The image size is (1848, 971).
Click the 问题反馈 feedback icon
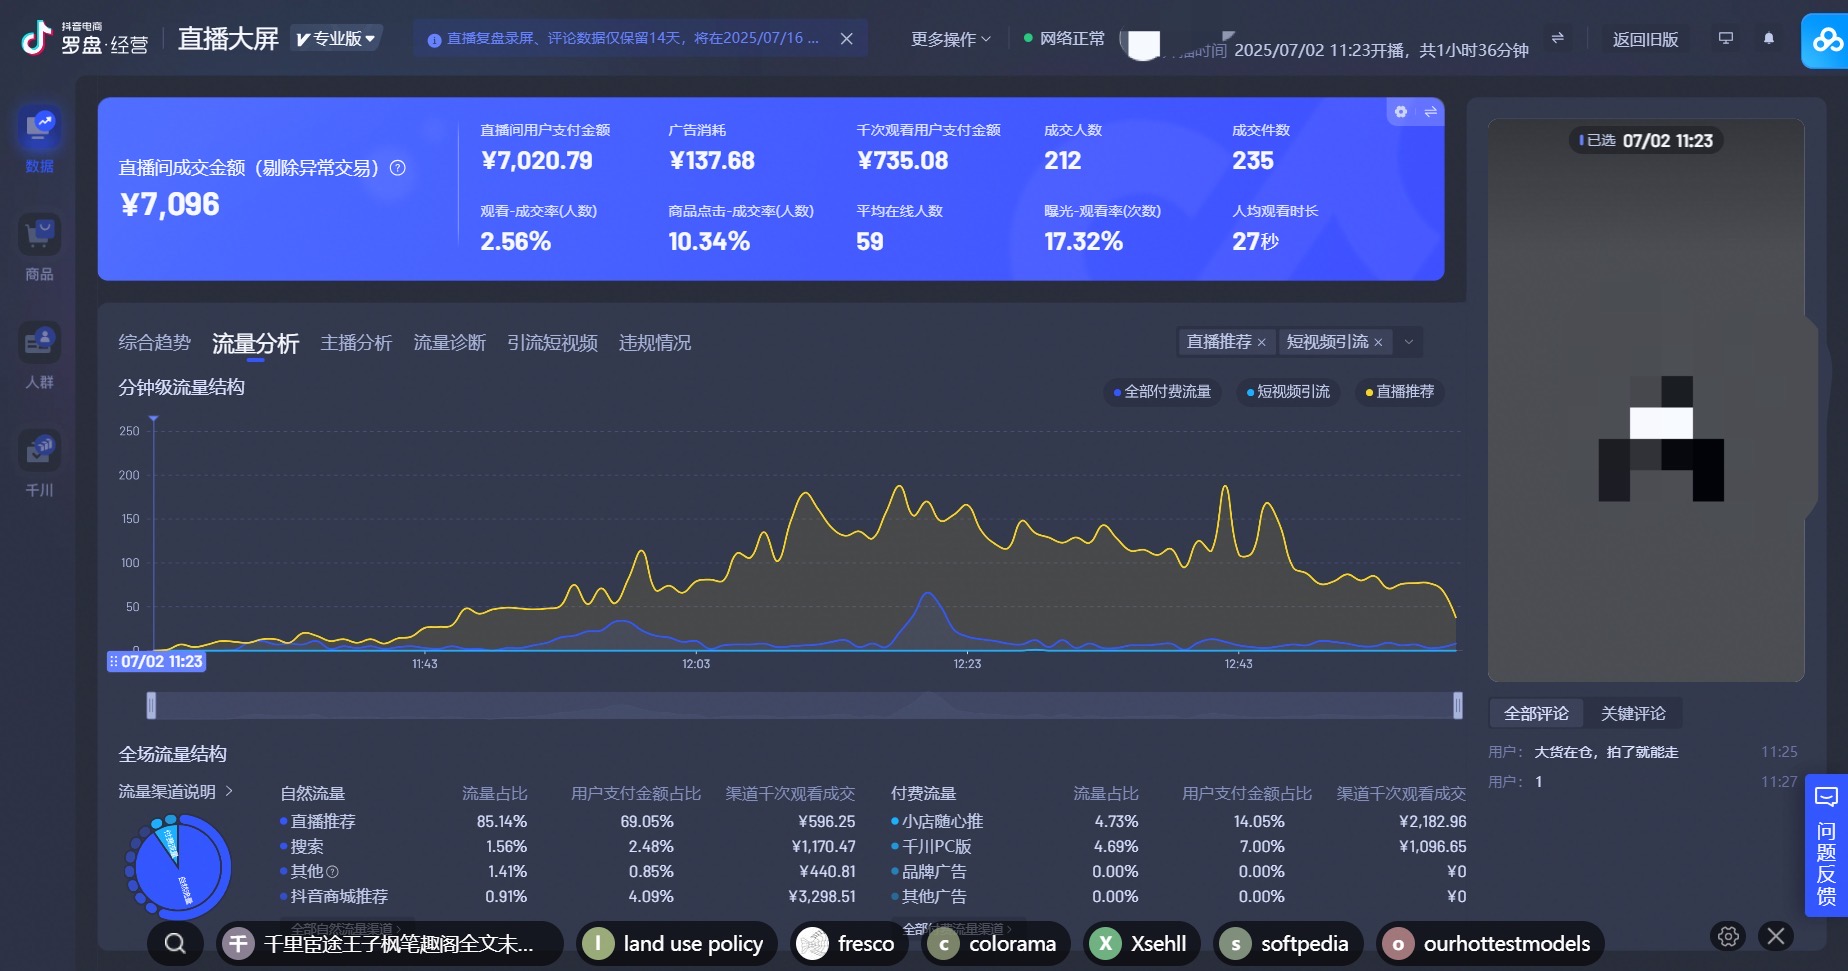(x=1826, y=845)
